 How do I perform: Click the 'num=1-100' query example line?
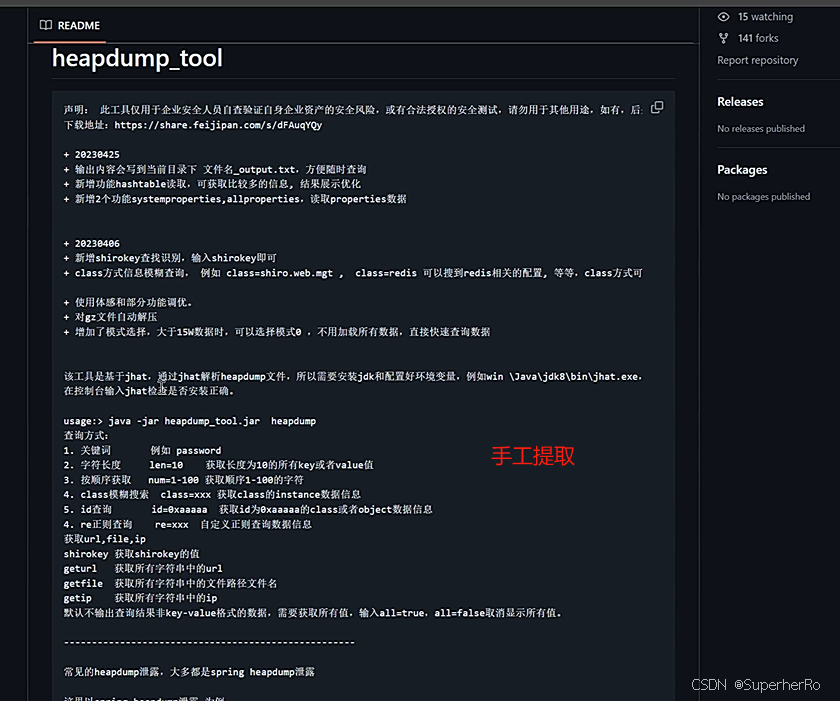[x=184, y=480]
